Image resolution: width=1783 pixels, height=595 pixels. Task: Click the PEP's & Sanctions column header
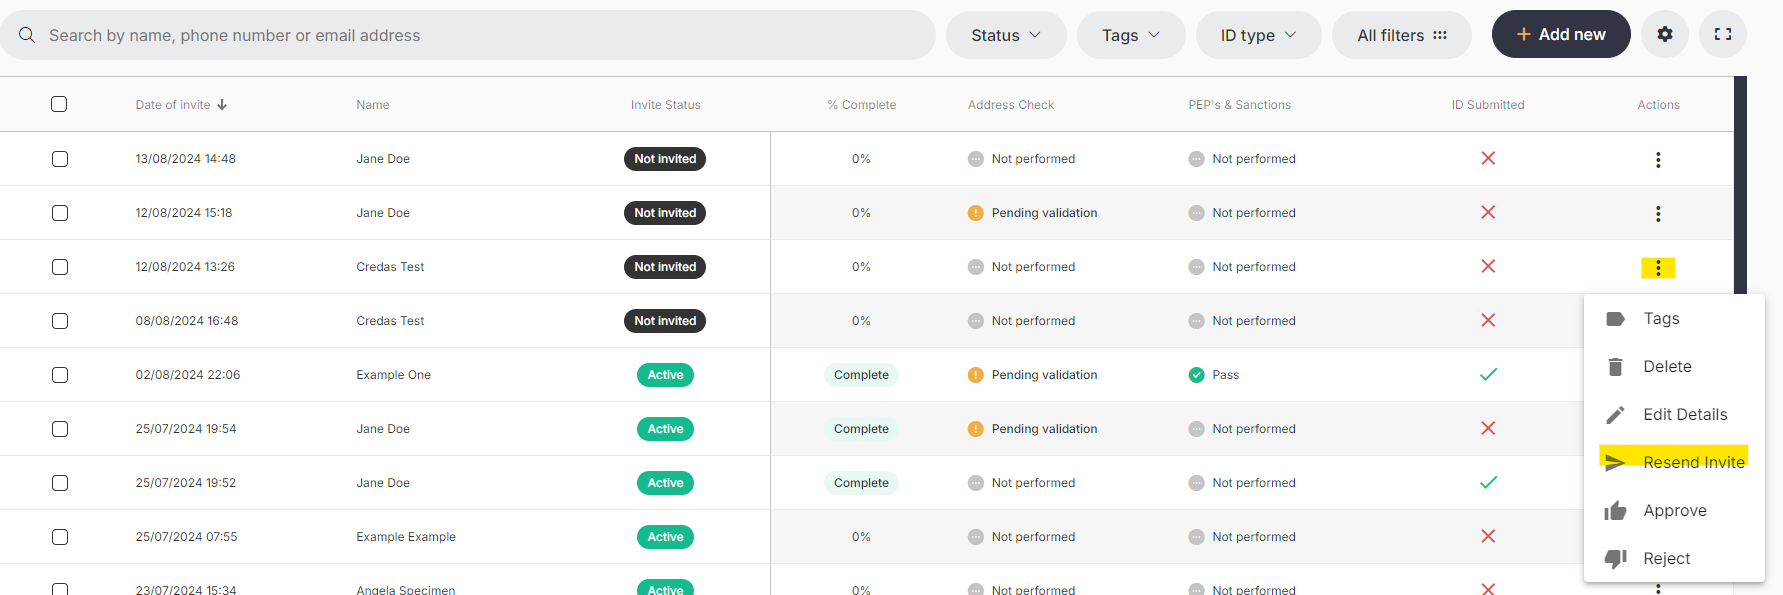[x=1239, y=105]
